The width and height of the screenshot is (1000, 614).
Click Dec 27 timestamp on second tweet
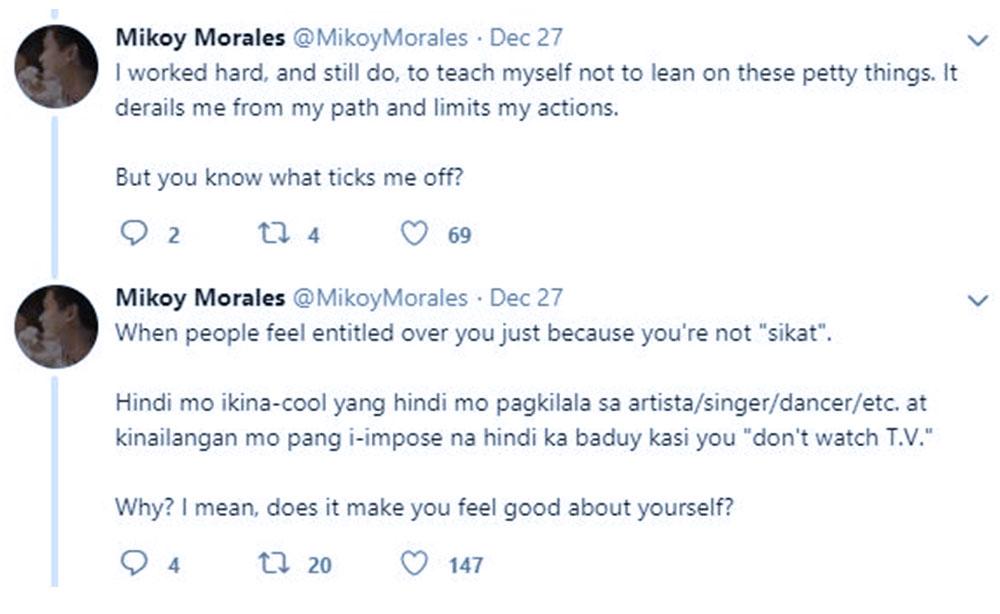[x=526, y=297]
